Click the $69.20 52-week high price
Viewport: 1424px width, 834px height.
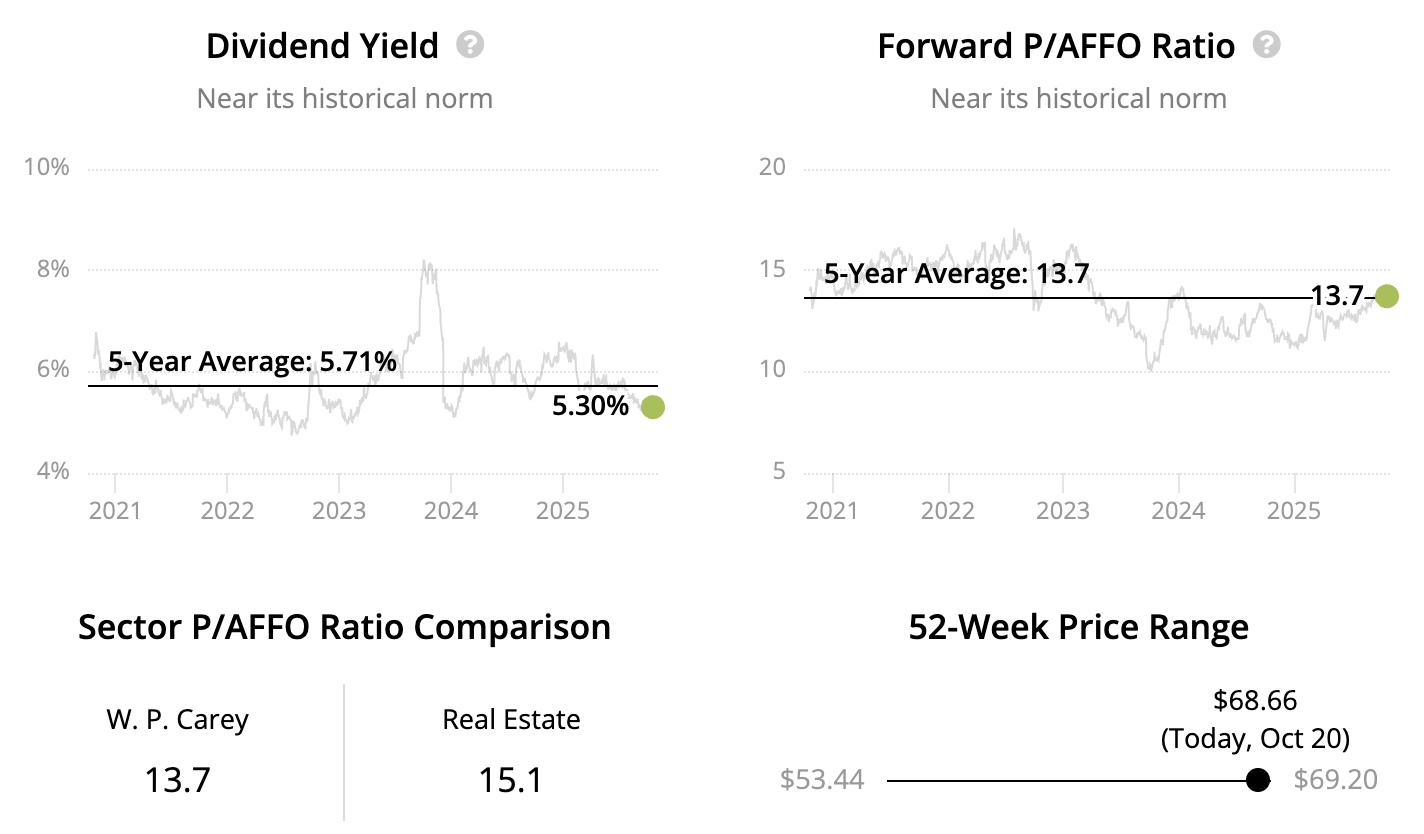click(1335, 780)
